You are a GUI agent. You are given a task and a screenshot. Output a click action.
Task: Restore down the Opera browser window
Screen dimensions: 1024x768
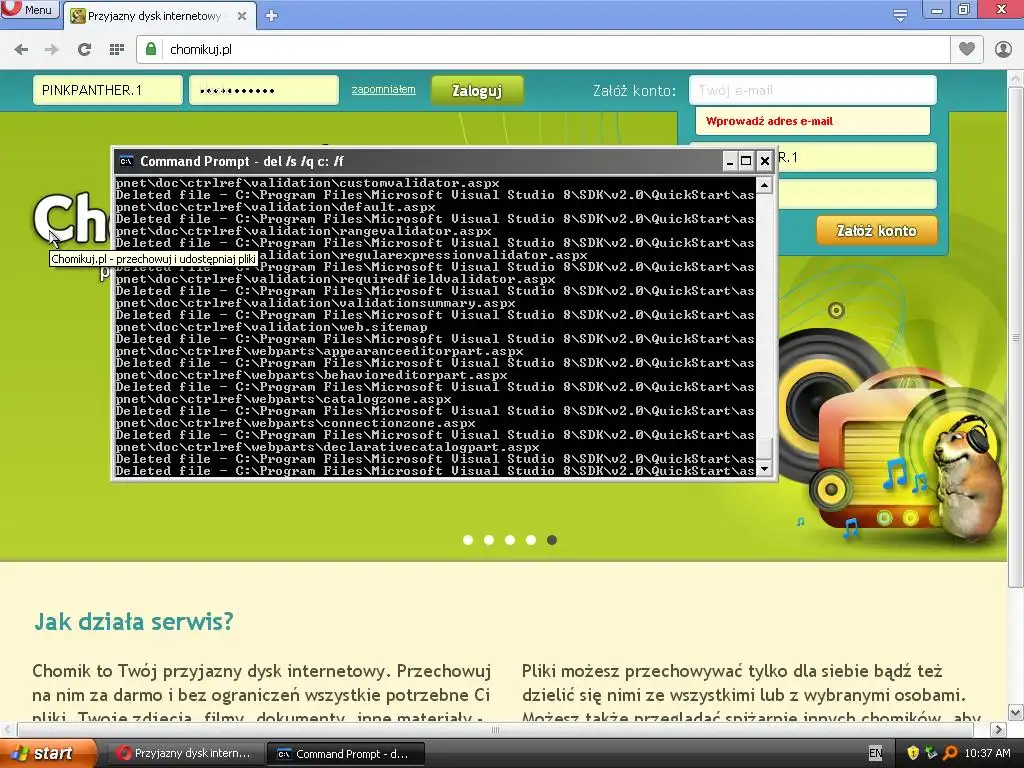click(964, 10)
